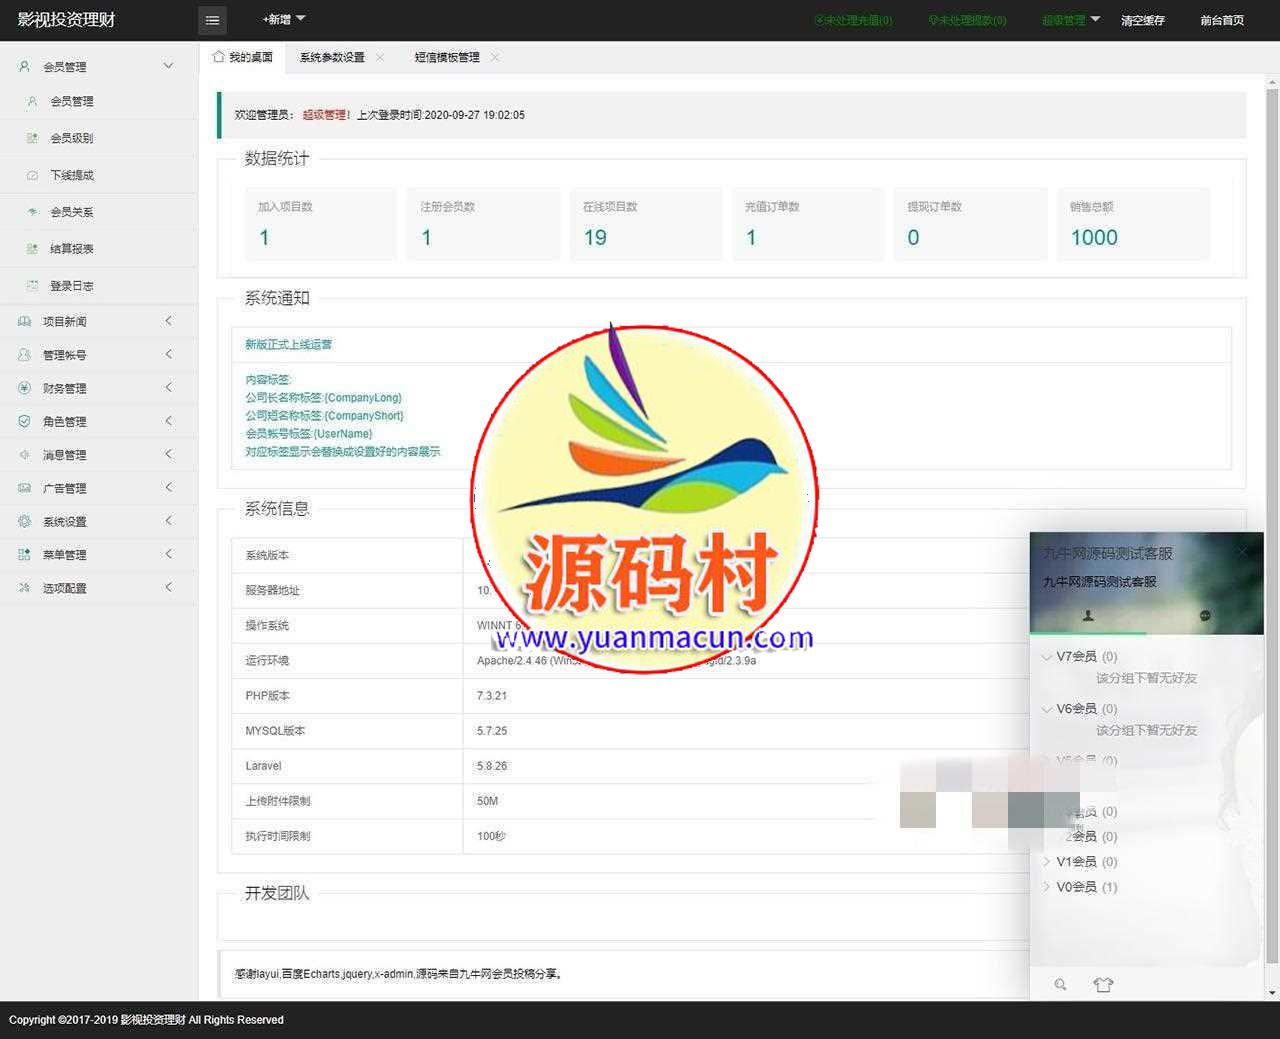The height and width of the screenshot is (1039, 1280).
Task: Click the 清空缓存 button
Action: click(x=1142, y=20)
